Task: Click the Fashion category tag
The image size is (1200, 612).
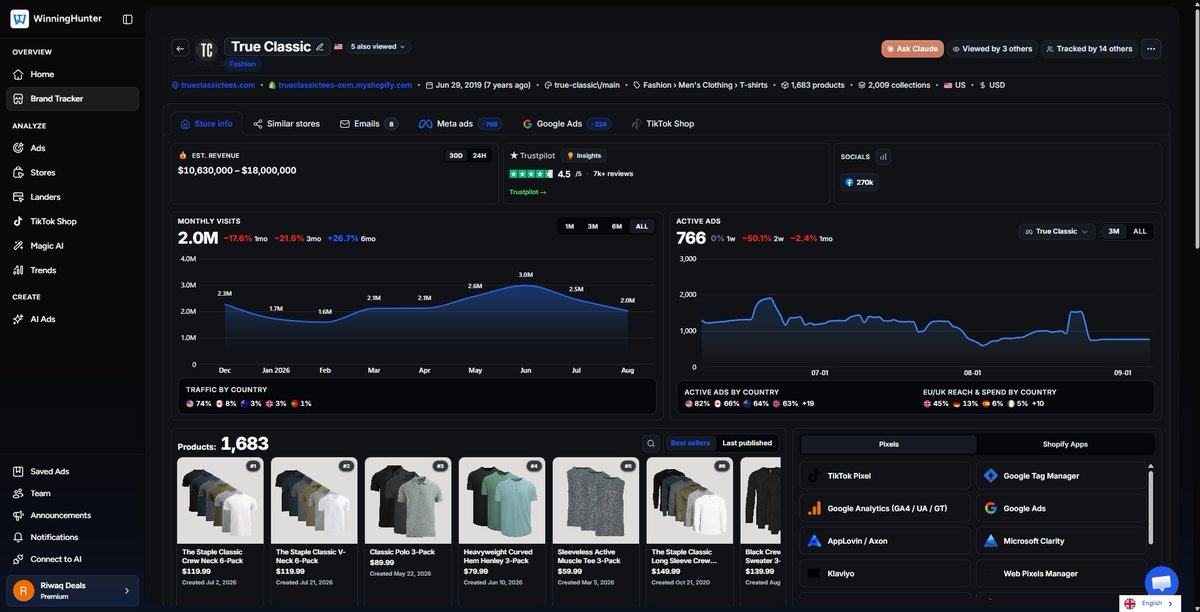Action: pos(242,64)
